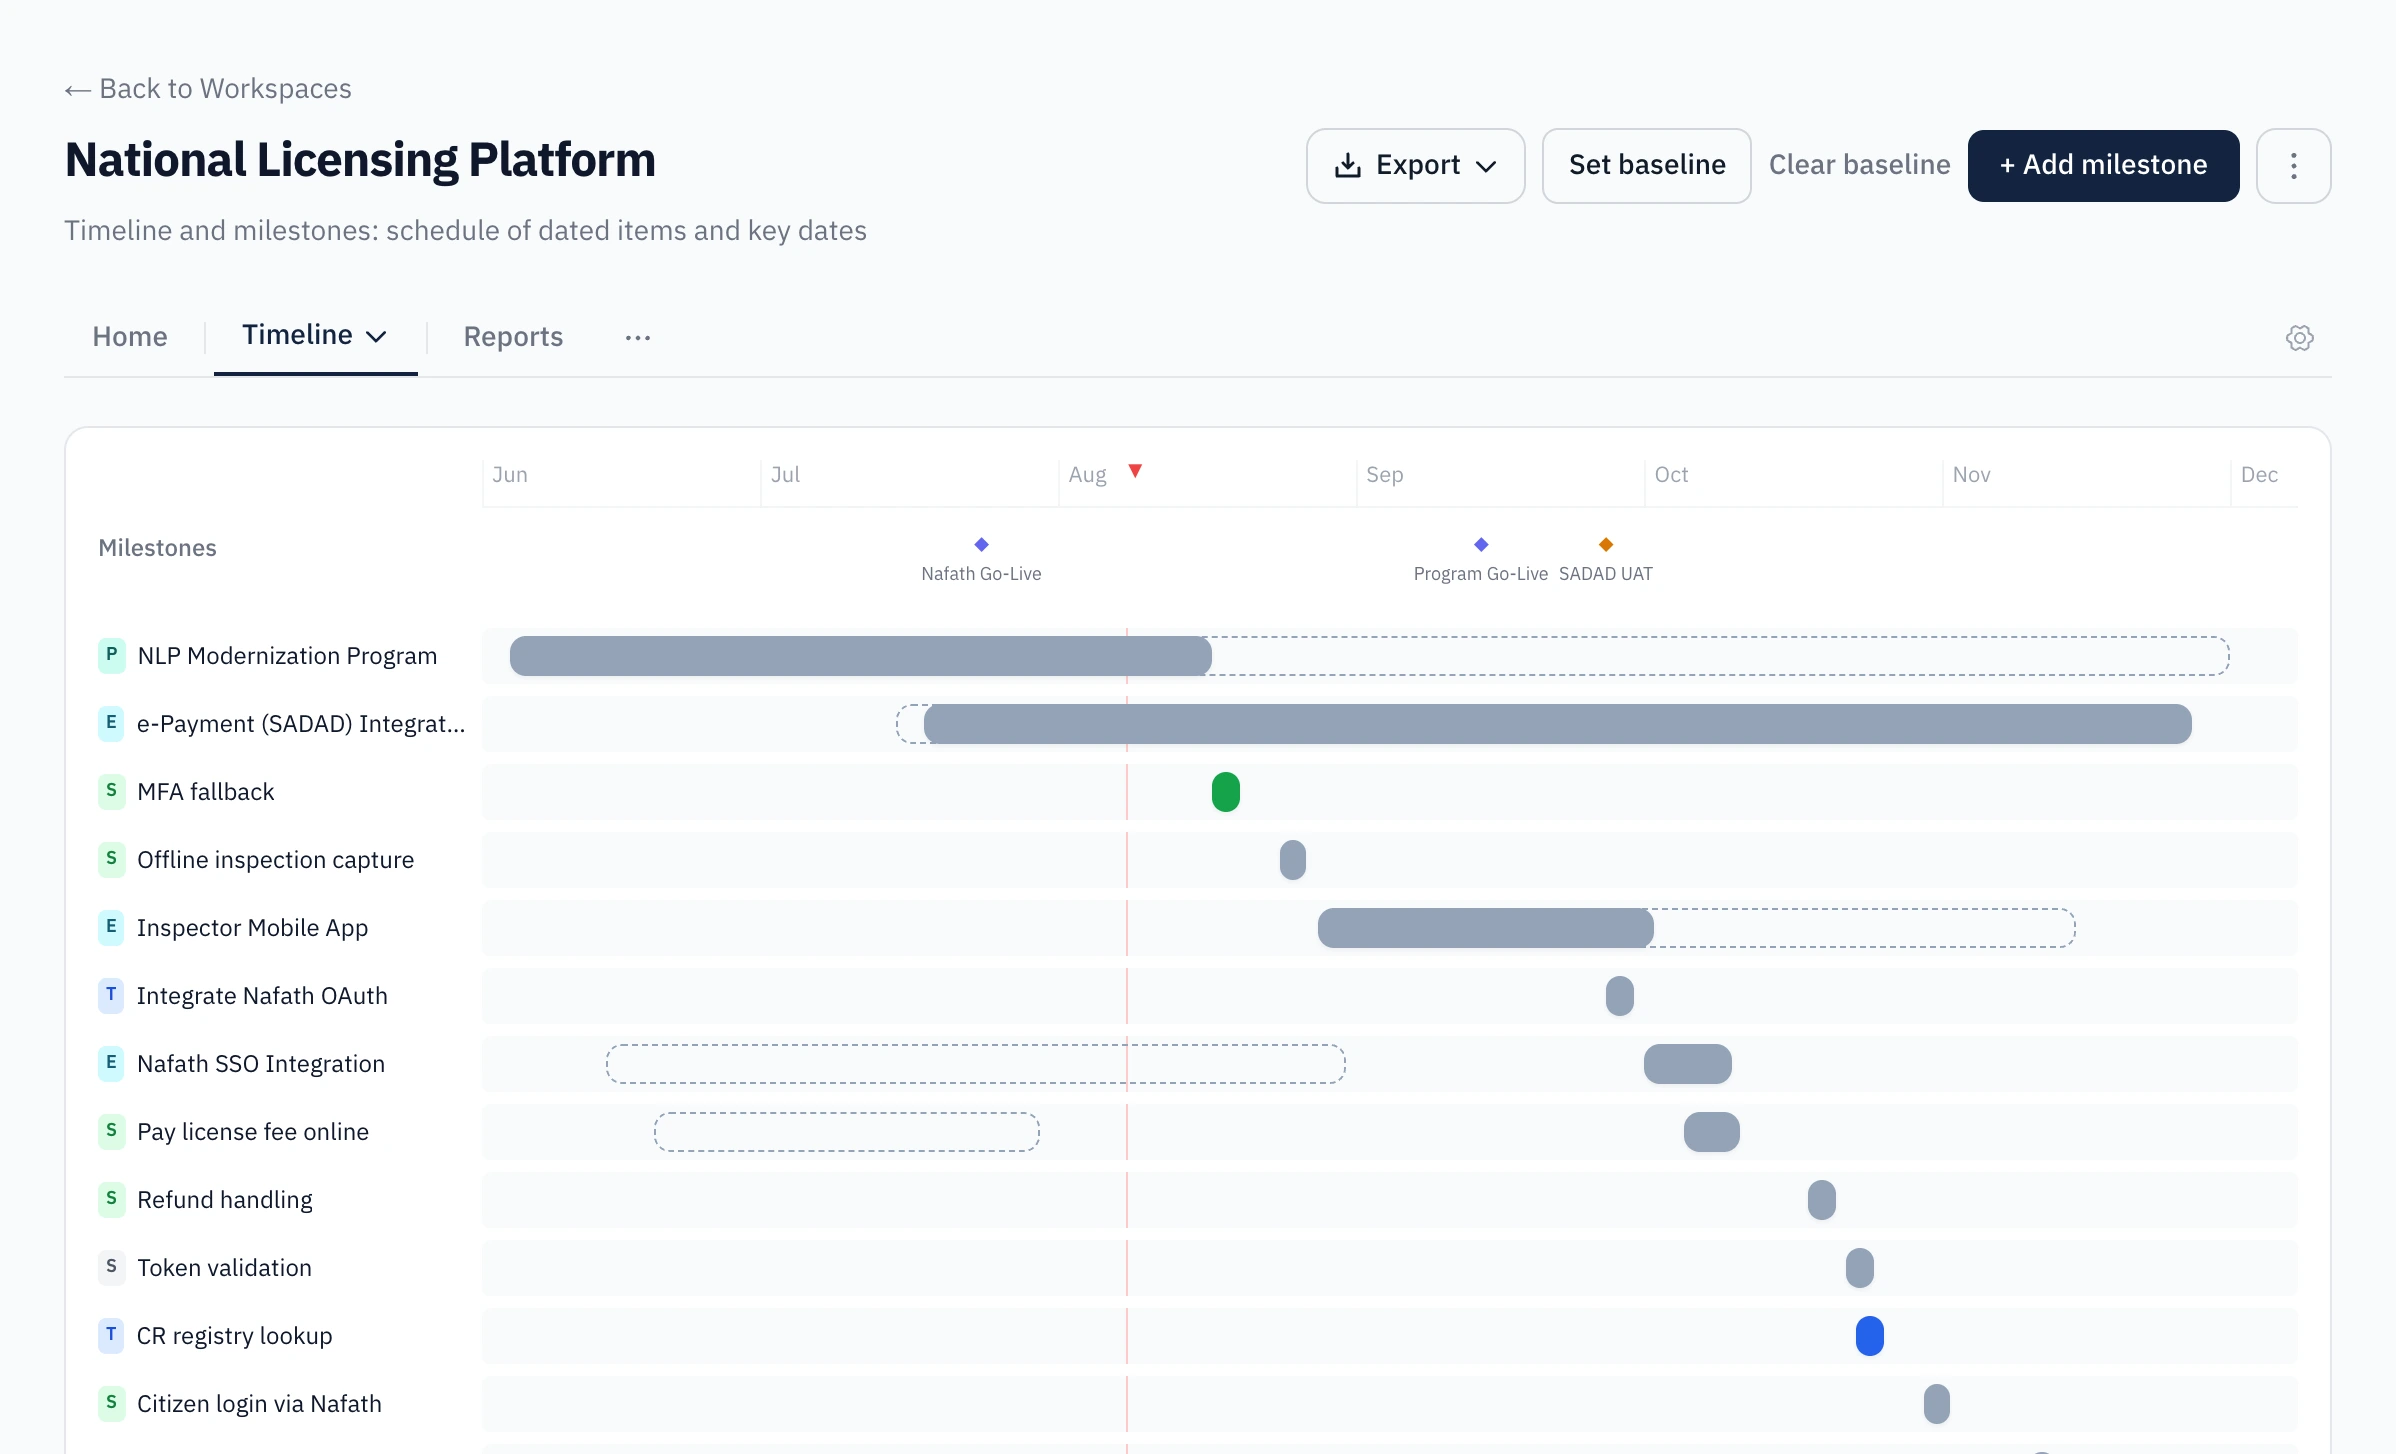
Task: Open the horizontal ellipsis tab overflow menu
Action: point(638,338)
